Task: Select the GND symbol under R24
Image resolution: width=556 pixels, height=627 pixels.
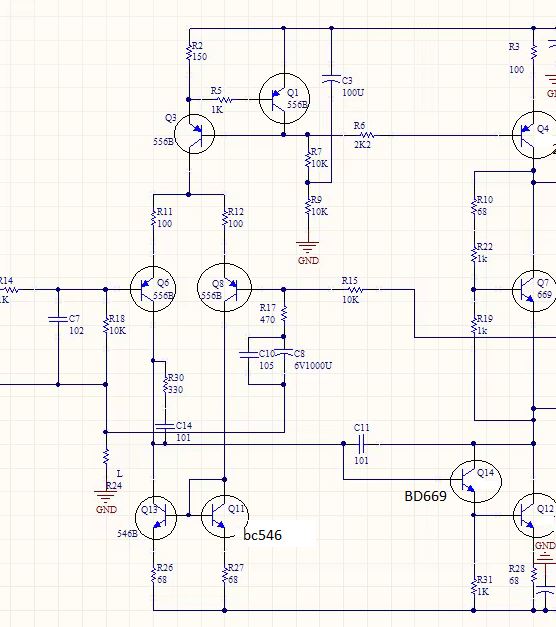Action: tap(106, 497)
